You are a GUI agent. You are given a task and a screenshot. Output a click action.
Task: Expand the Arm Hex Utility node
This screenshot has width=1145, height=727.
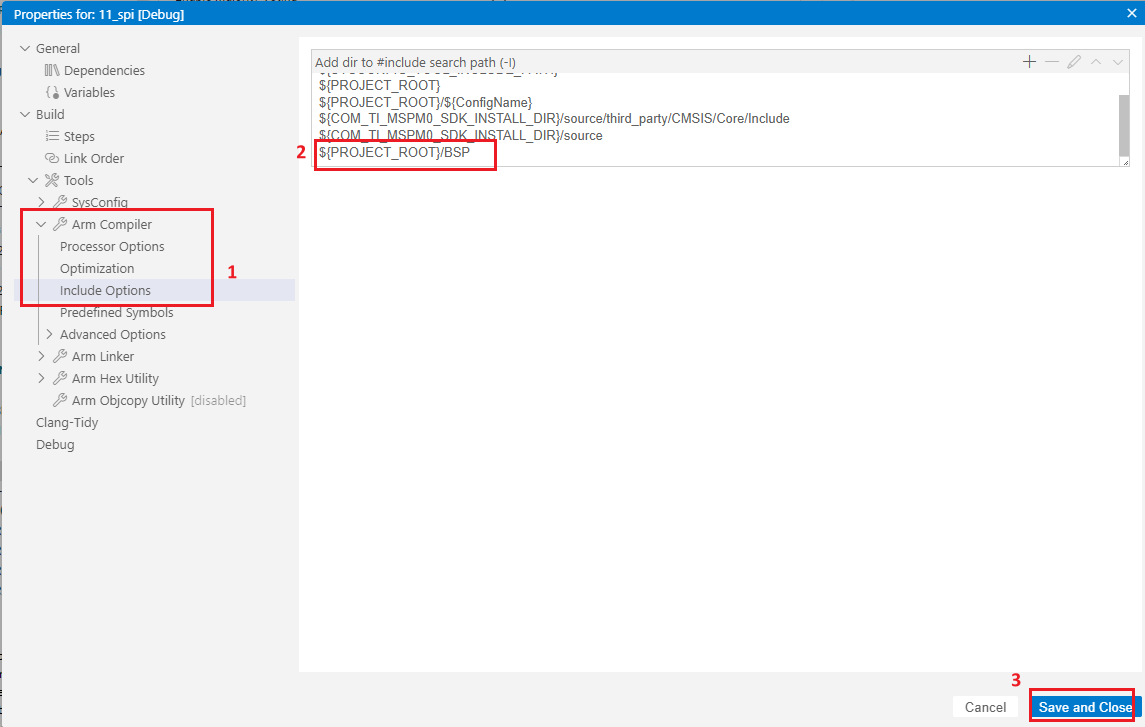41,378
